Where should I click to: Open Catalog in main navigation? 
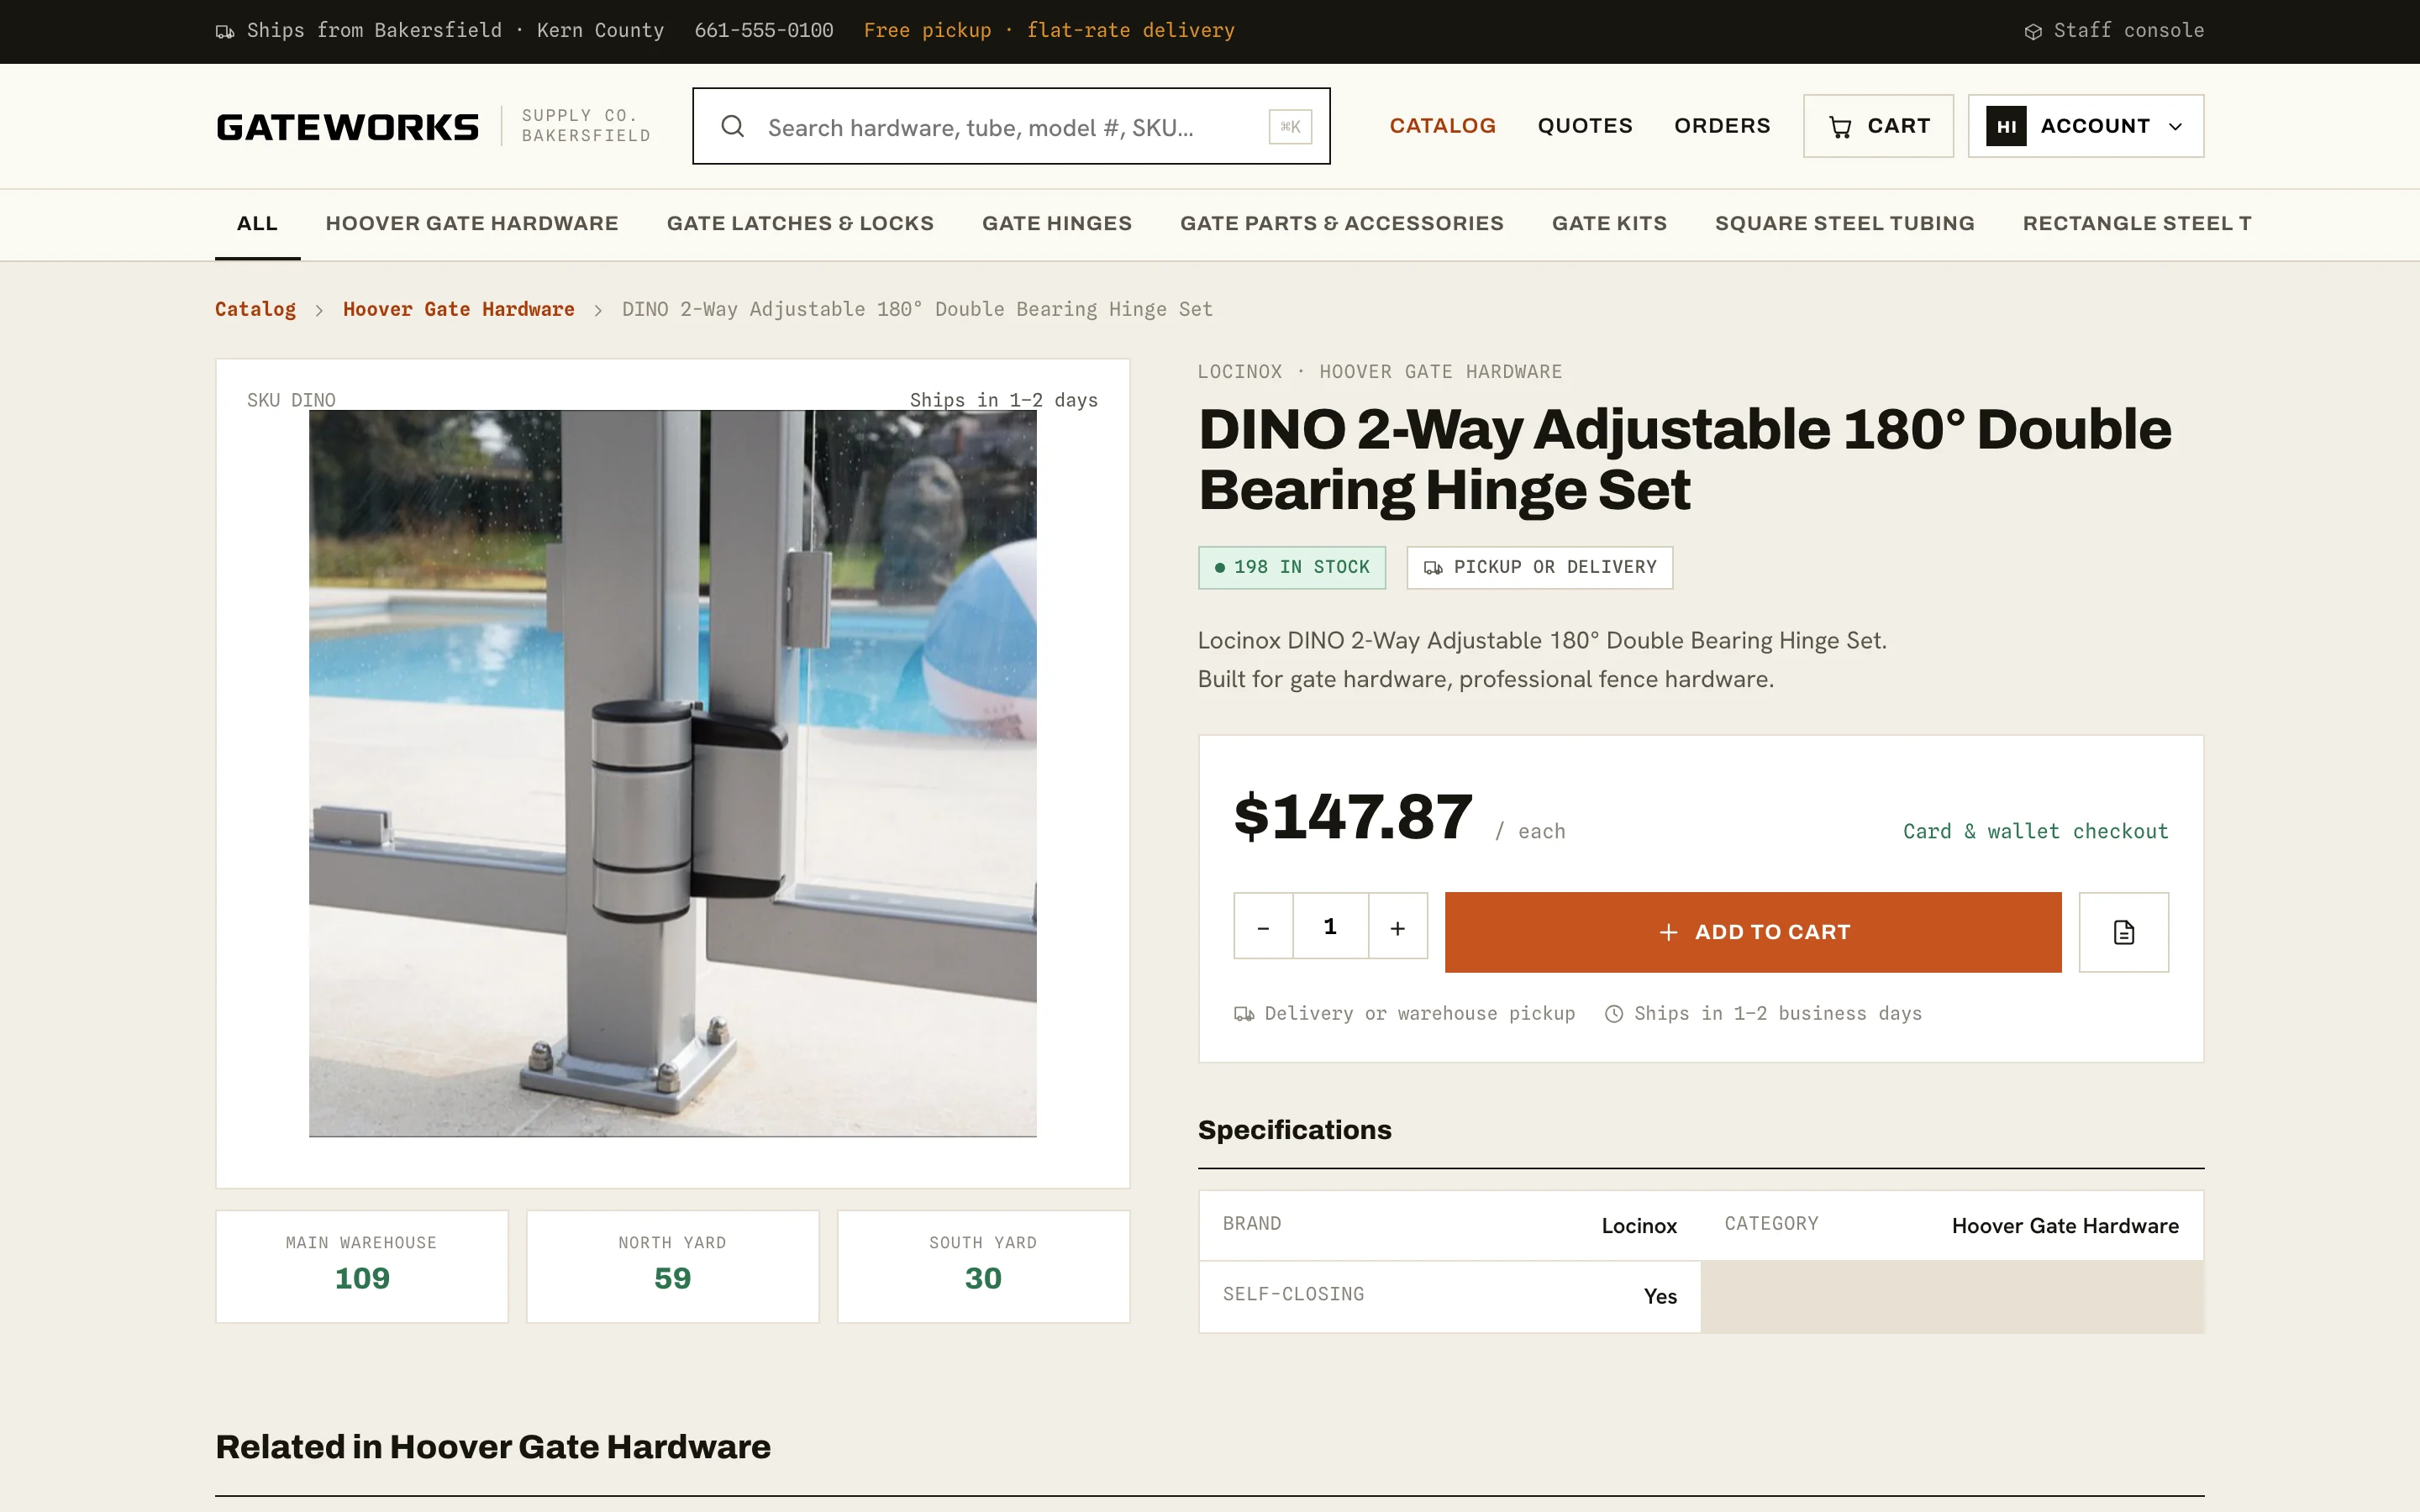[x=1442, y=126]
